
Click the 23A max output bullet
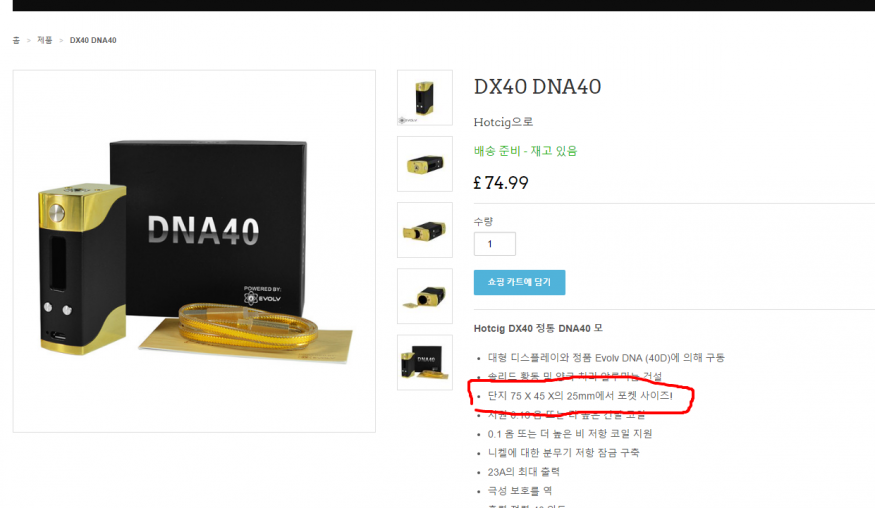tap(523, 472)
